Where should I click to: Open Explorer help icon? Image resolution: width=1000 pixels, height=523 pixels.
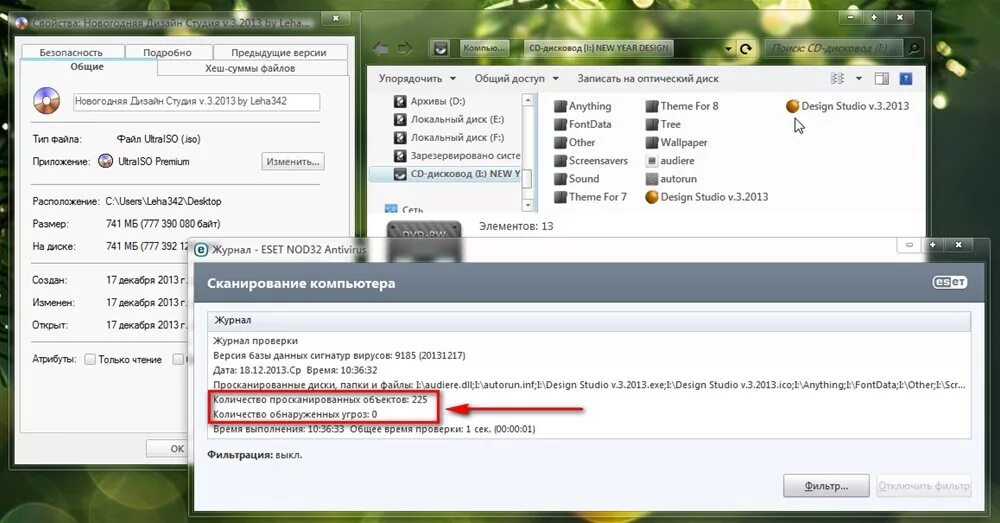(x=906, y=78)
